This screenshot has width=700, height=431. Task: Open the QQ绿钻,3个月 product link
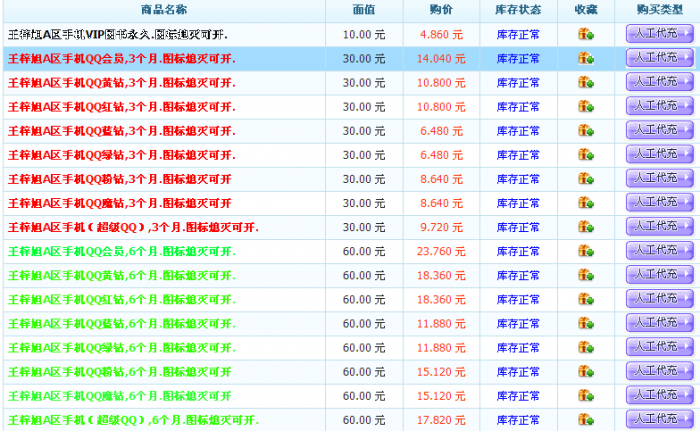click(x=121, y=155)
